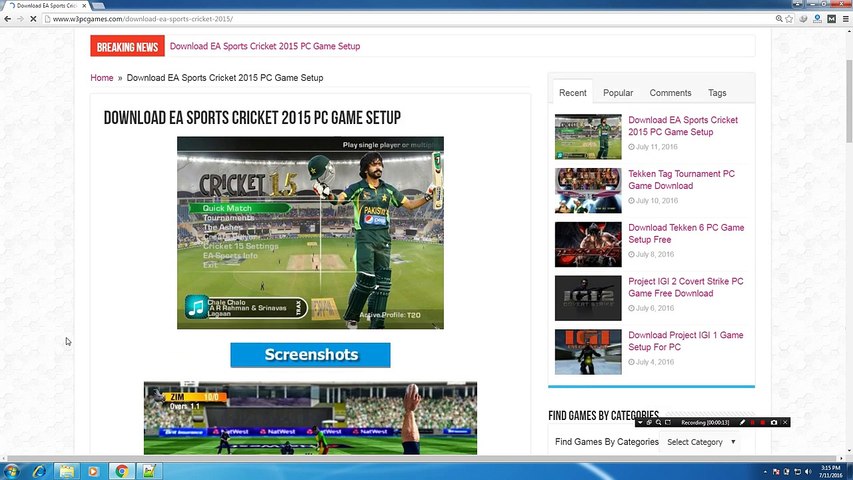Click the horizontal scrollbar at page bottom
Screen dimensions: 853x480
coord(424,459)
